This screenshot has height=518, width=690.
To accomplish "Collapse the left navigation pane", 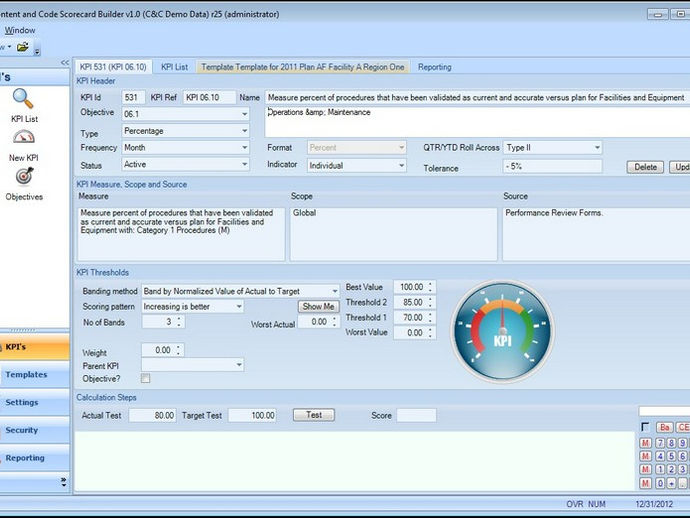I will 65,62.
